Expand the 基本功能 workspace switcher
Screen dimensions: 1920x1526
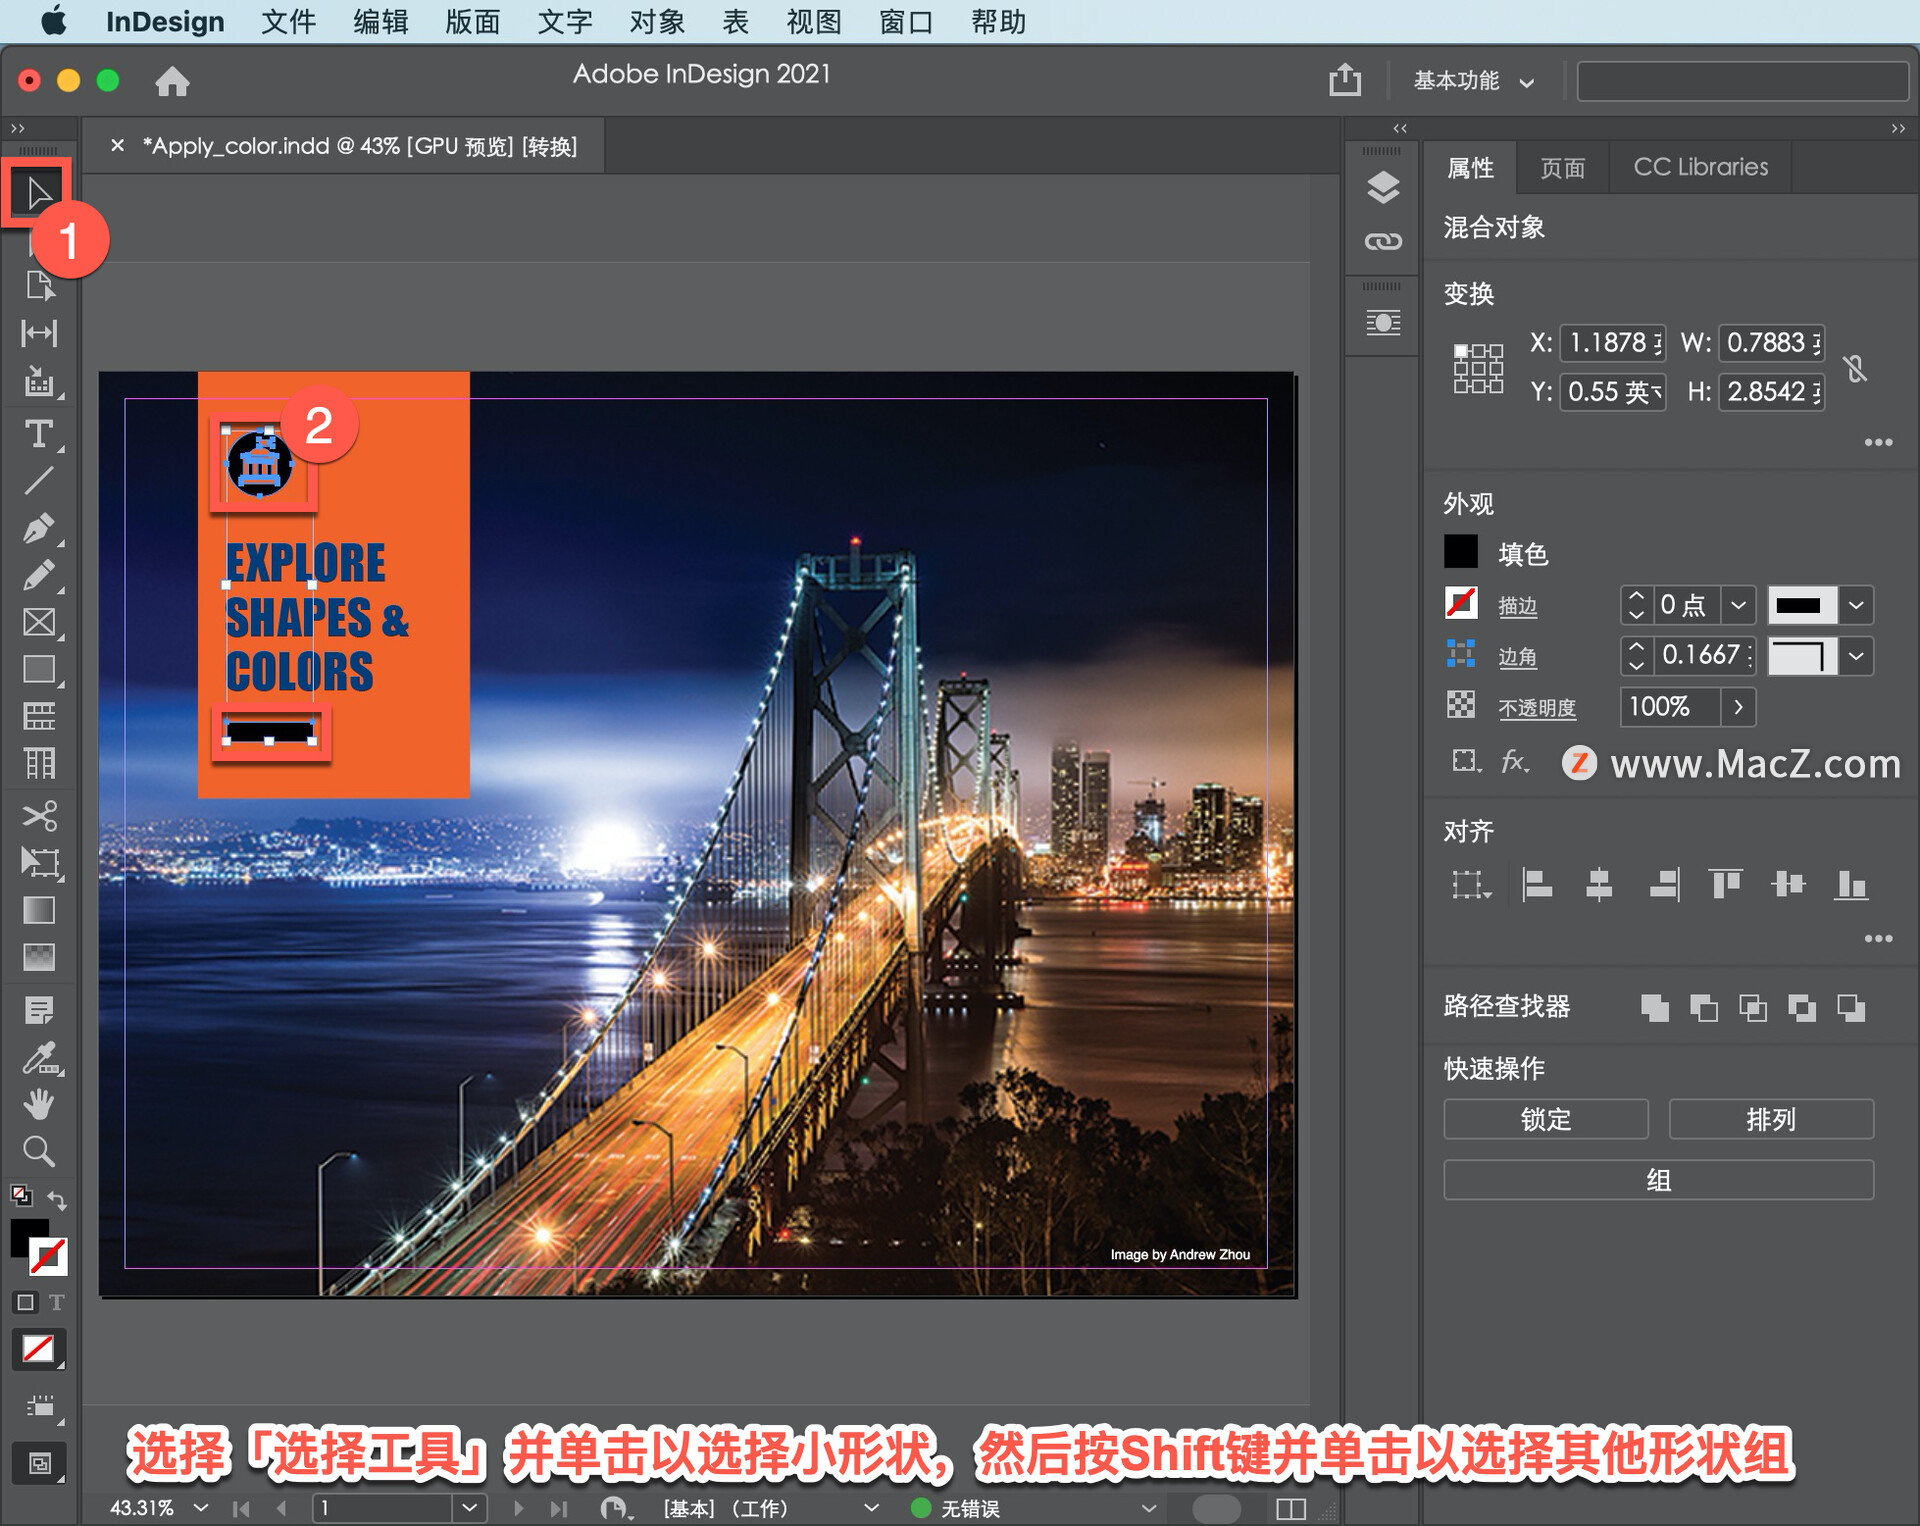tap(1472, 81)
